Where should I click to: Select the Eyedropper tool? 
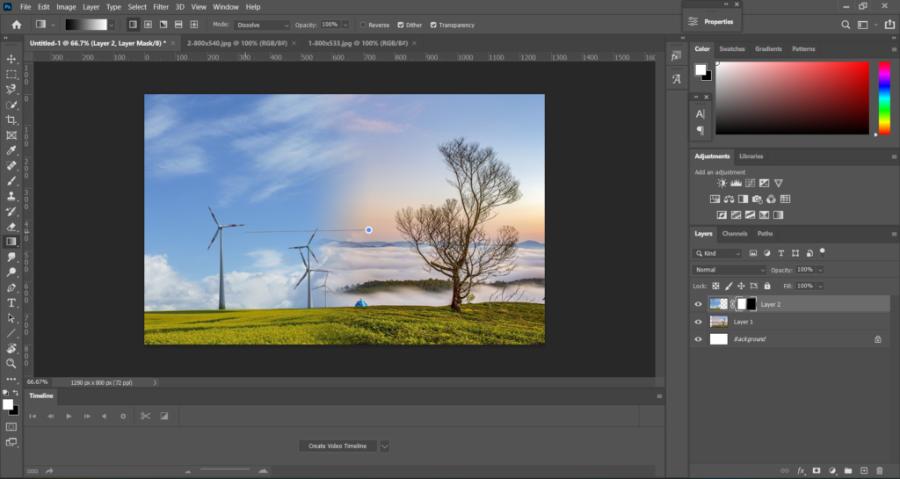tap(11, 150)
